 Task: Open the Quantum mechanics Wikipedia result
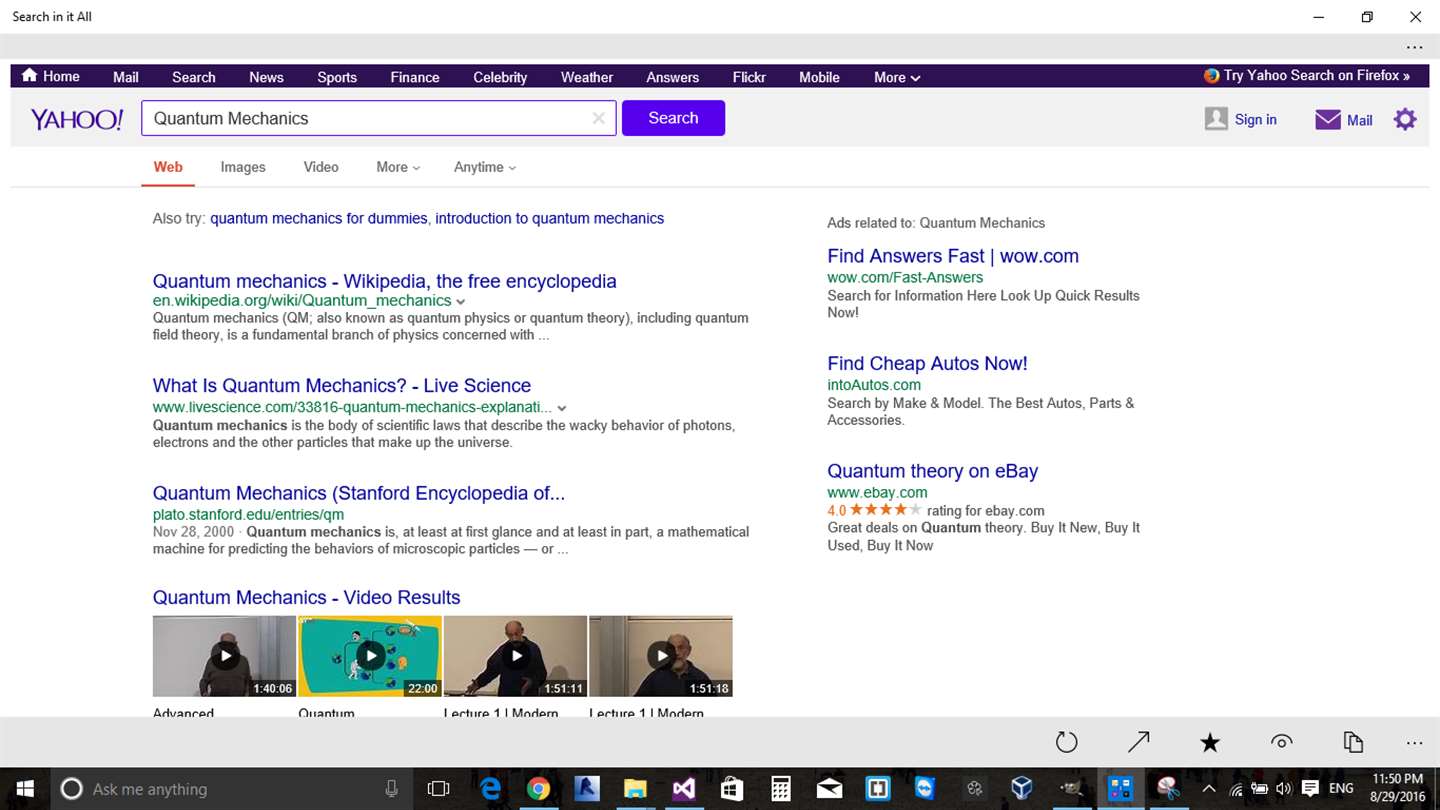384,281
